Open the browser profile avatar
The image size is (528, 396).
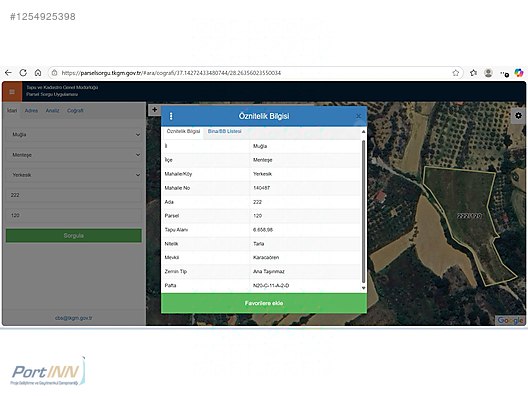[488, 73]
